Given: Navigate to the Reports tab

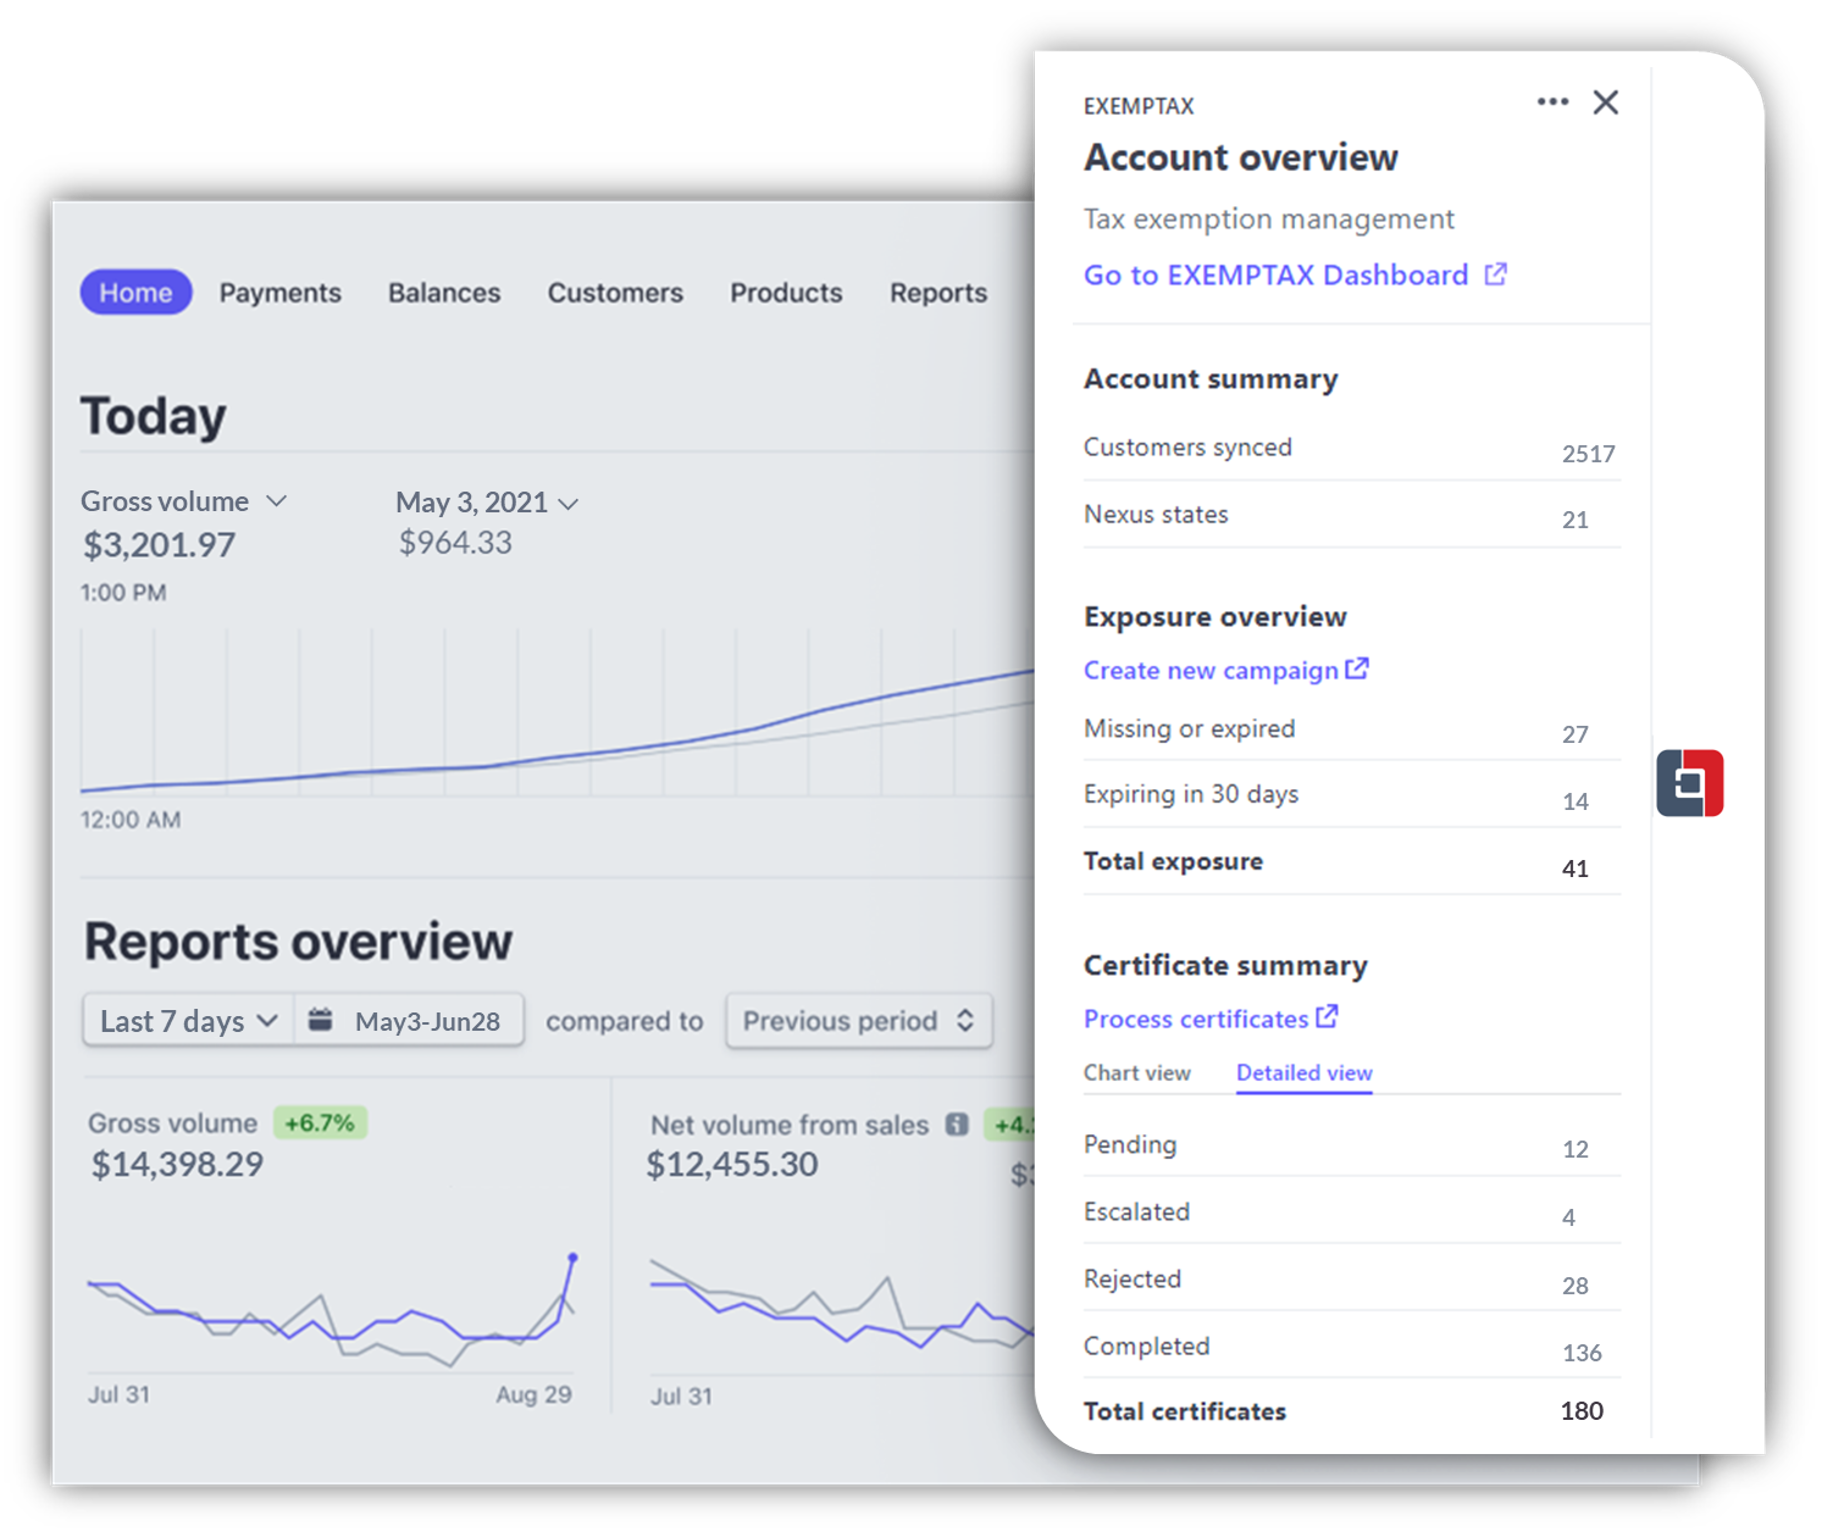Looking at the screenshot, I should (938, 292).
